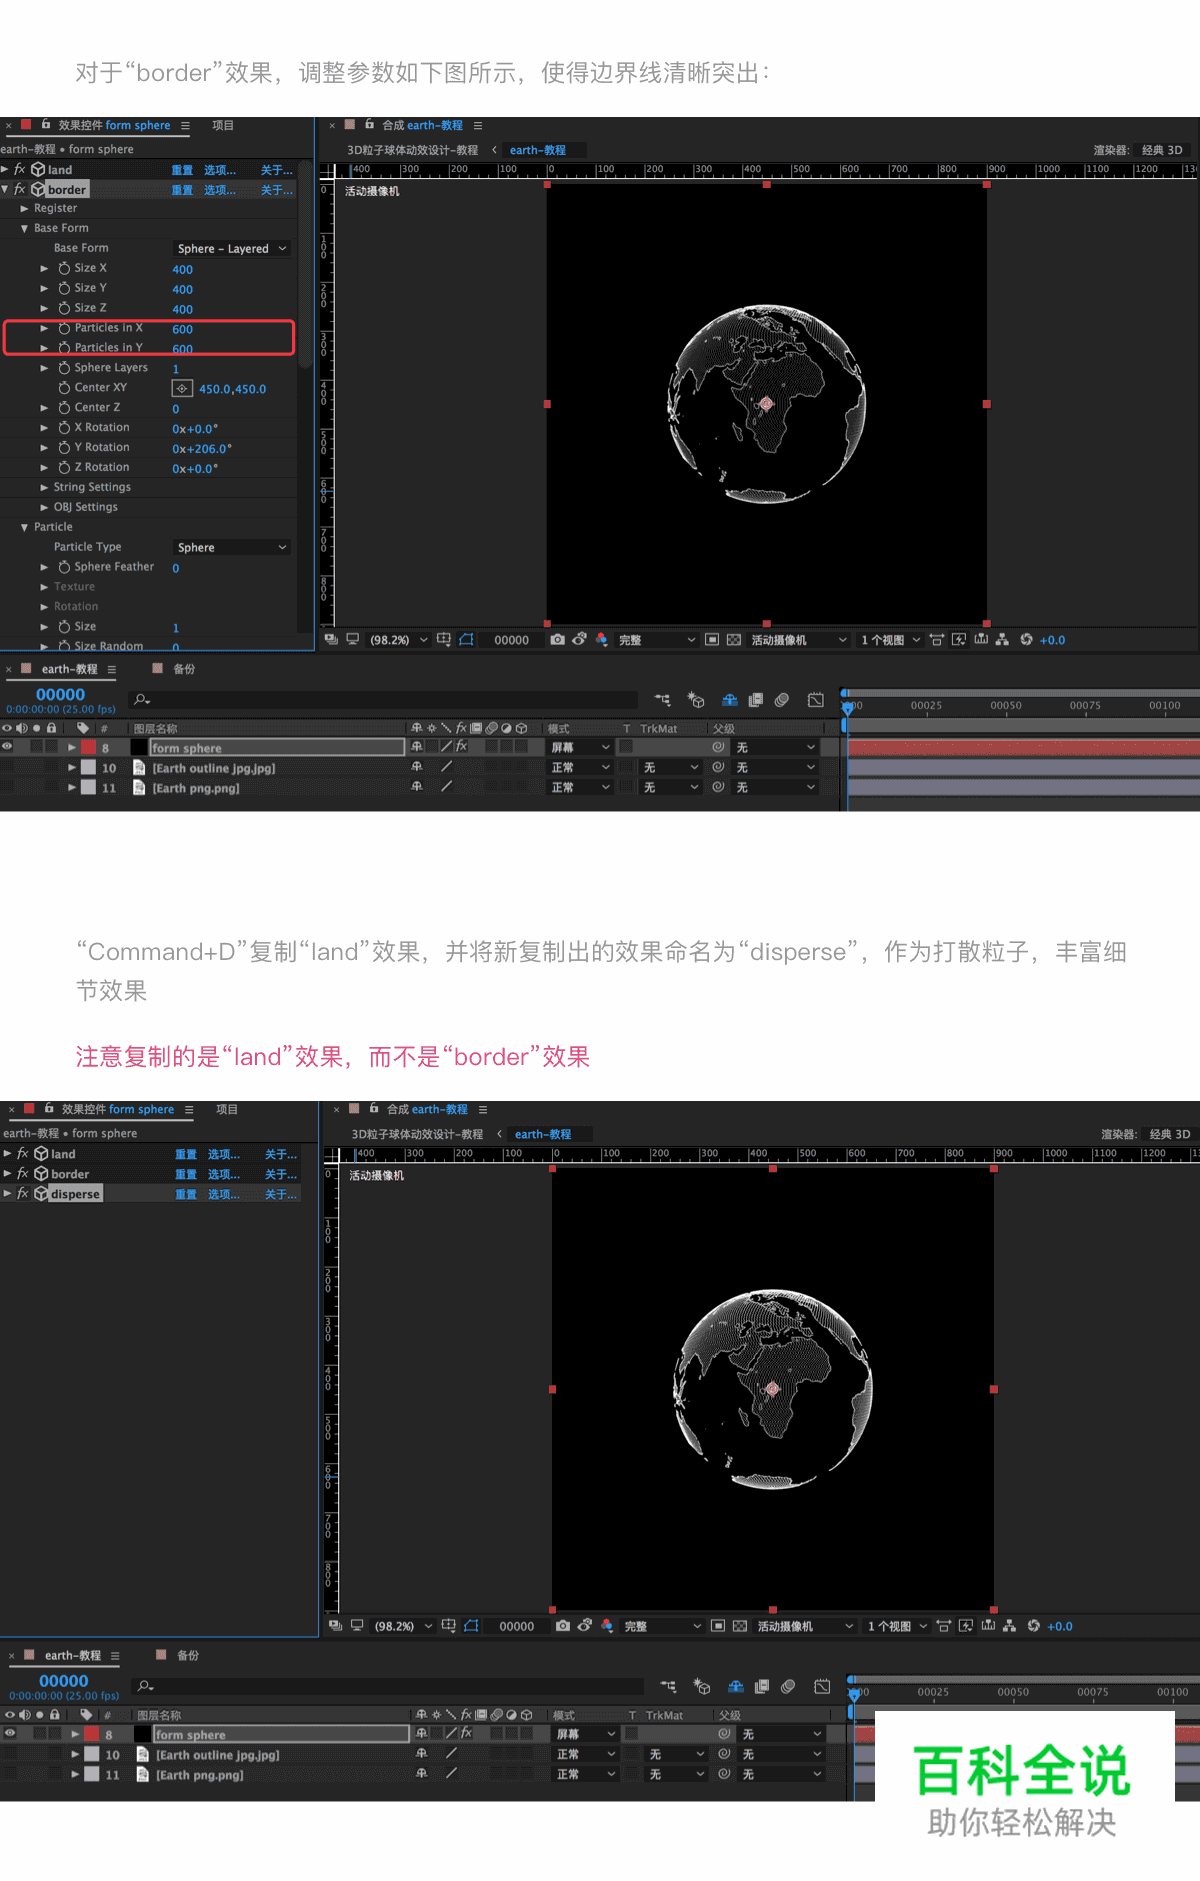Toggle the fx switch of the border effect in upper screenshot
Viewport: 1200px width, 1881px height.
pos(19,190)
